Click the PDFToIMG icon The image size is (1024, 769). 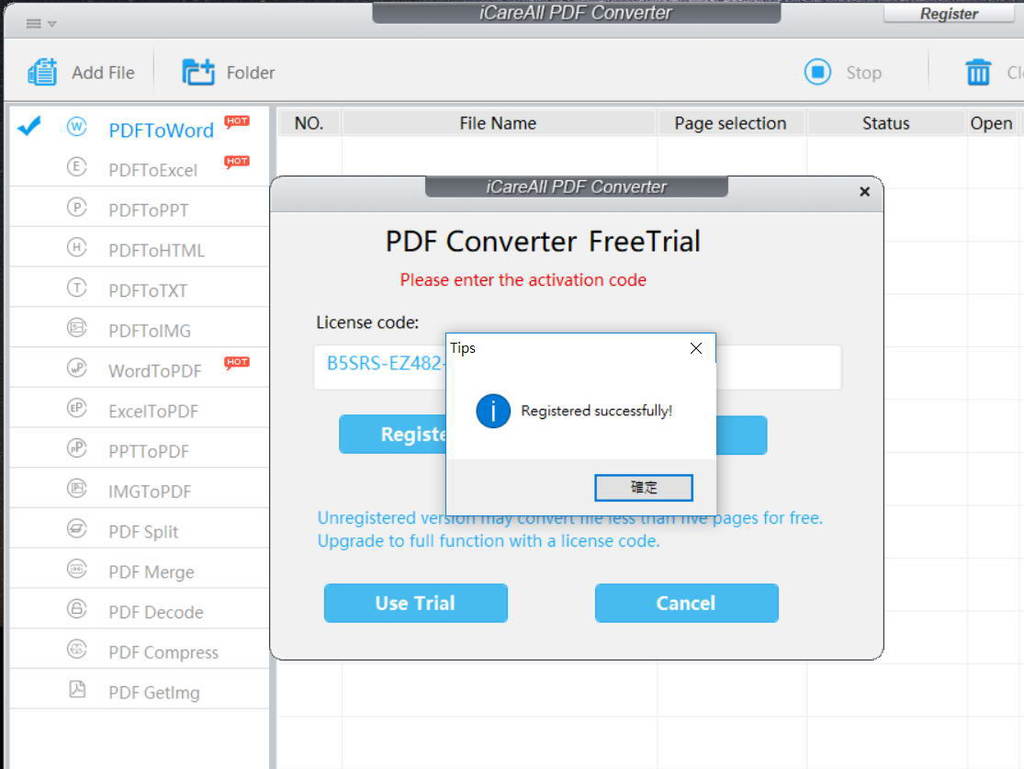tap(76, 328)
